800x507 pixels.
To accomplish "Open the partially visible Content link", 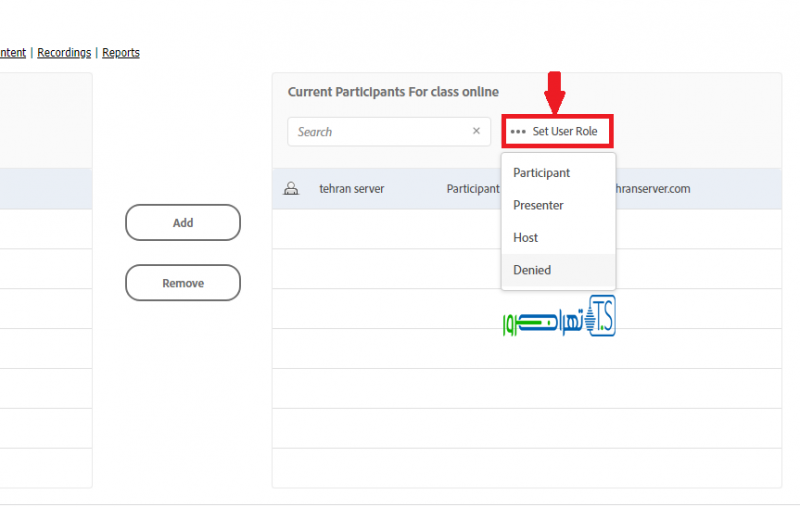I will 12,53.
